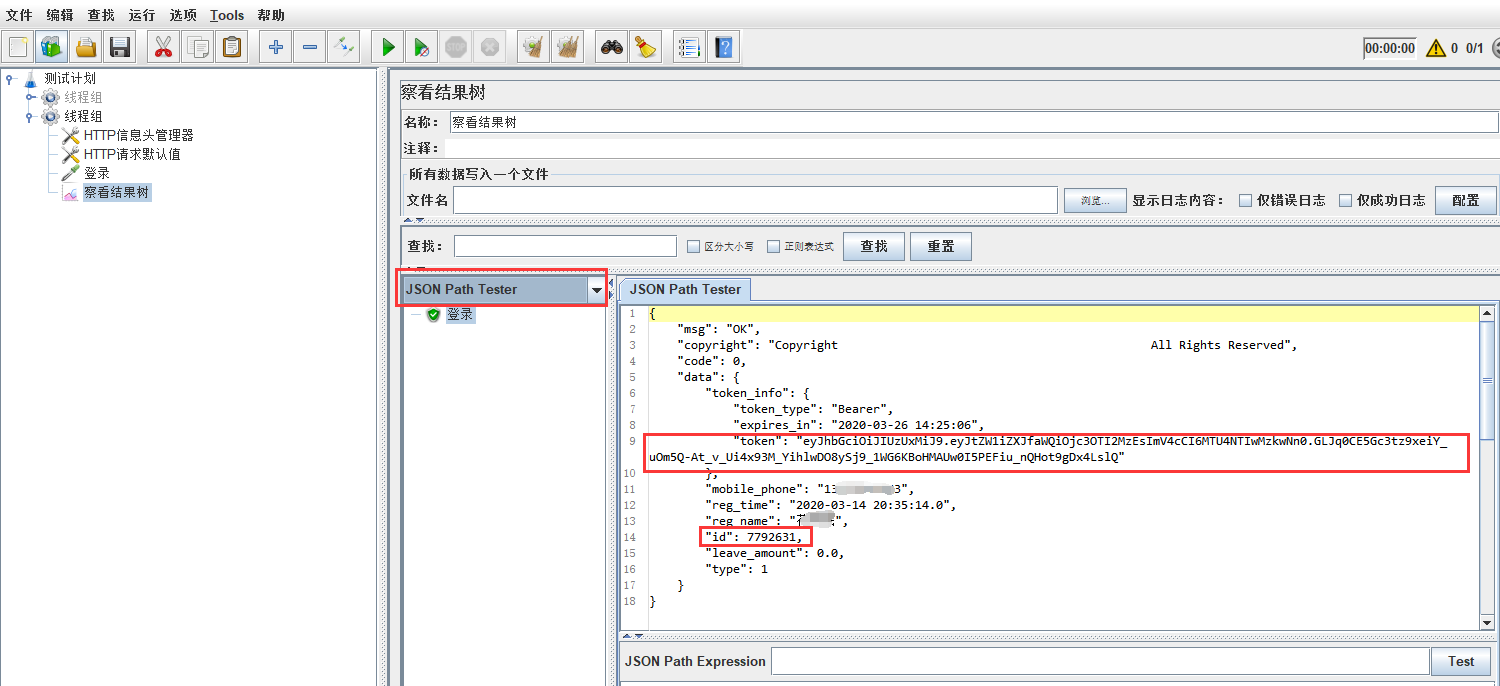Select the 登录 result in results list
Viewport: 1500px width, 686px height.
460,314
